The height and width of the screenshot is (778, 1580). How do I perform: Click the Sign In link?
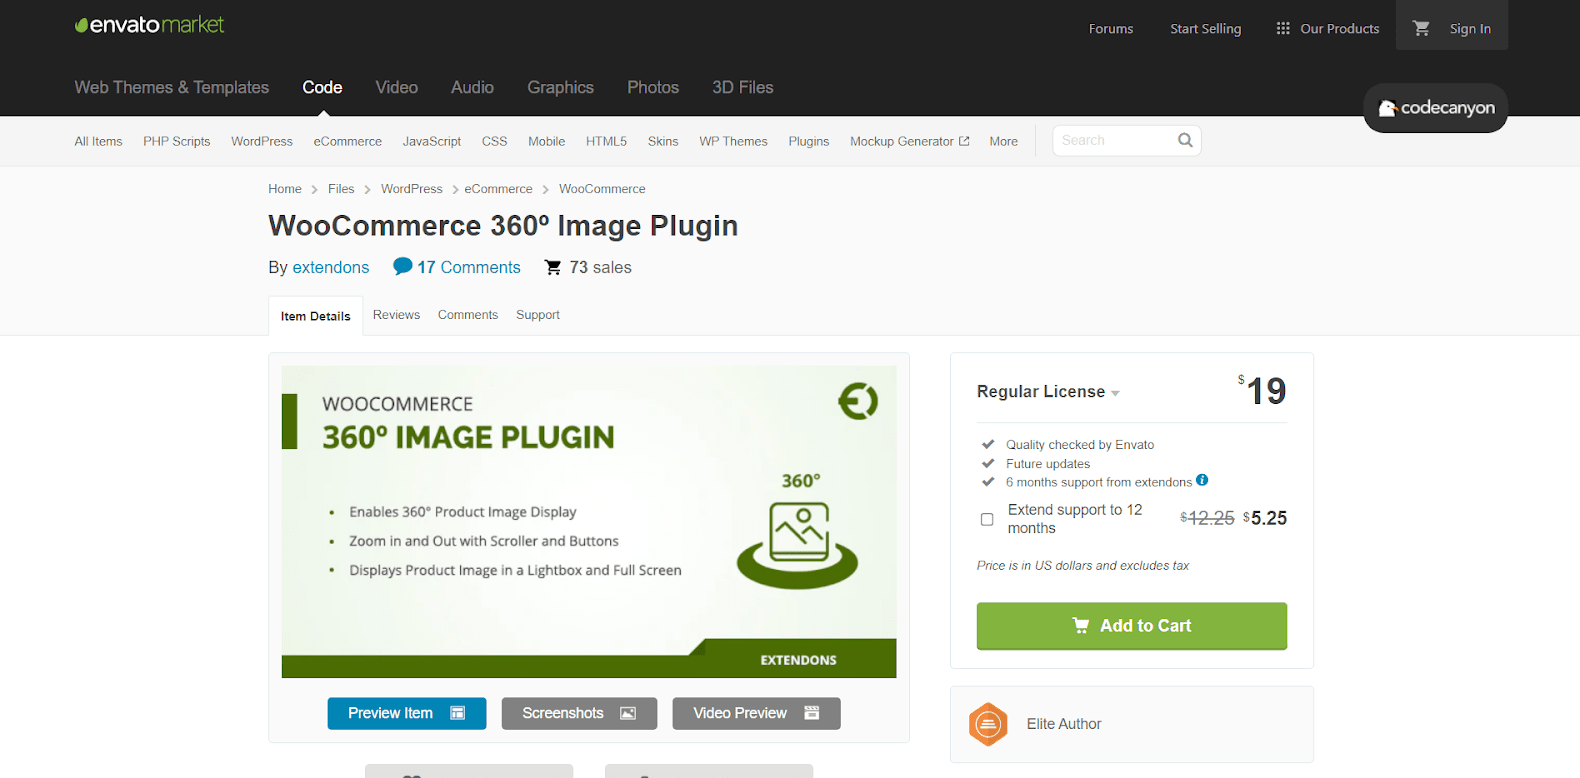point(1470,29)
